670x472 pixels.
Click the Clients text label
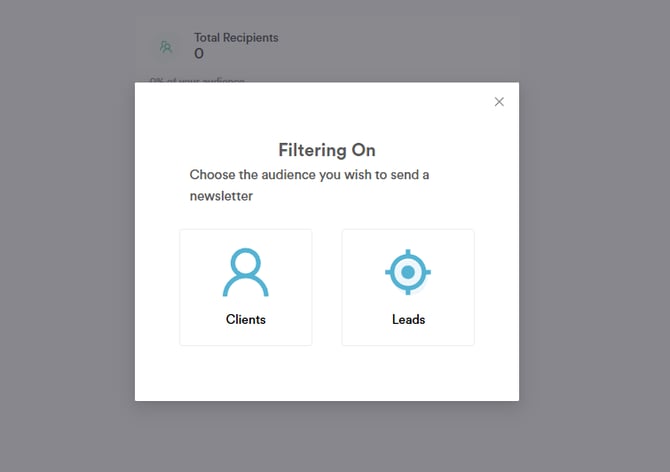click(x=245, y=320)
